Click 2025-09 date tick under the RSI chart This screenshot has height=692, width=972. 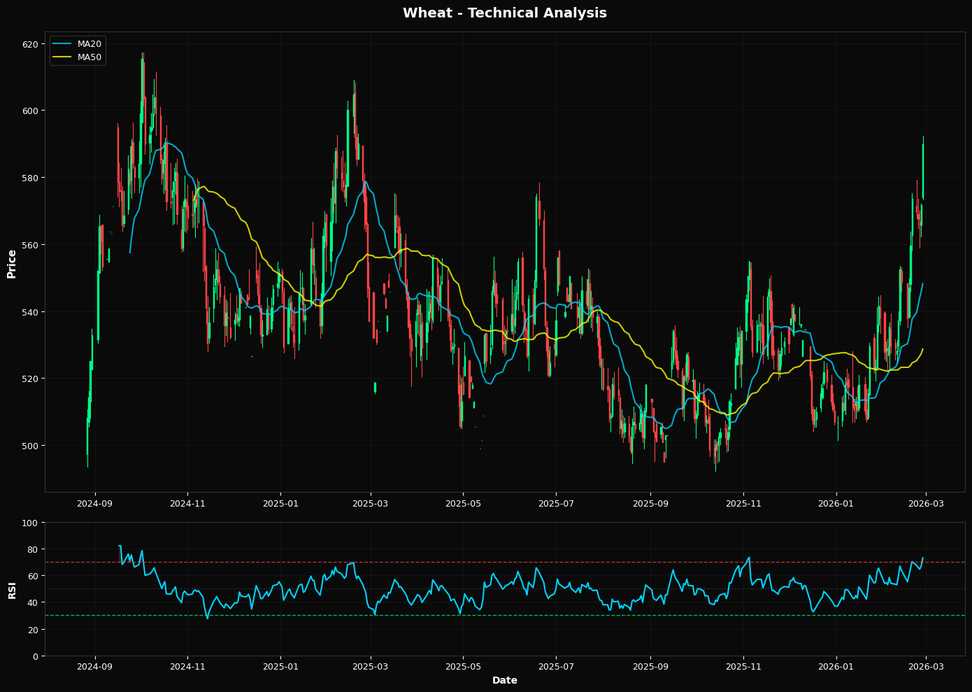[650, 668]
